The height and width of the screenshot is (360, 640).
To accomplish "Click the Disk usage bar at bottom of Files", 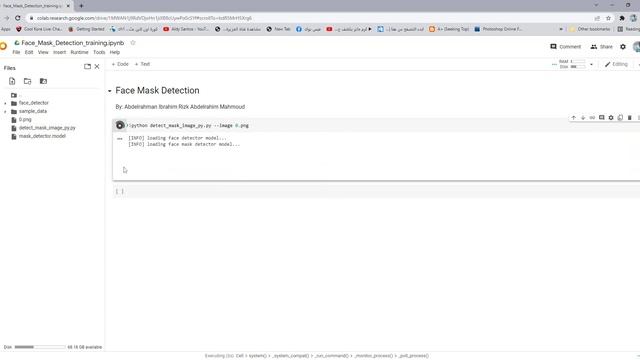I will [40, 347].
